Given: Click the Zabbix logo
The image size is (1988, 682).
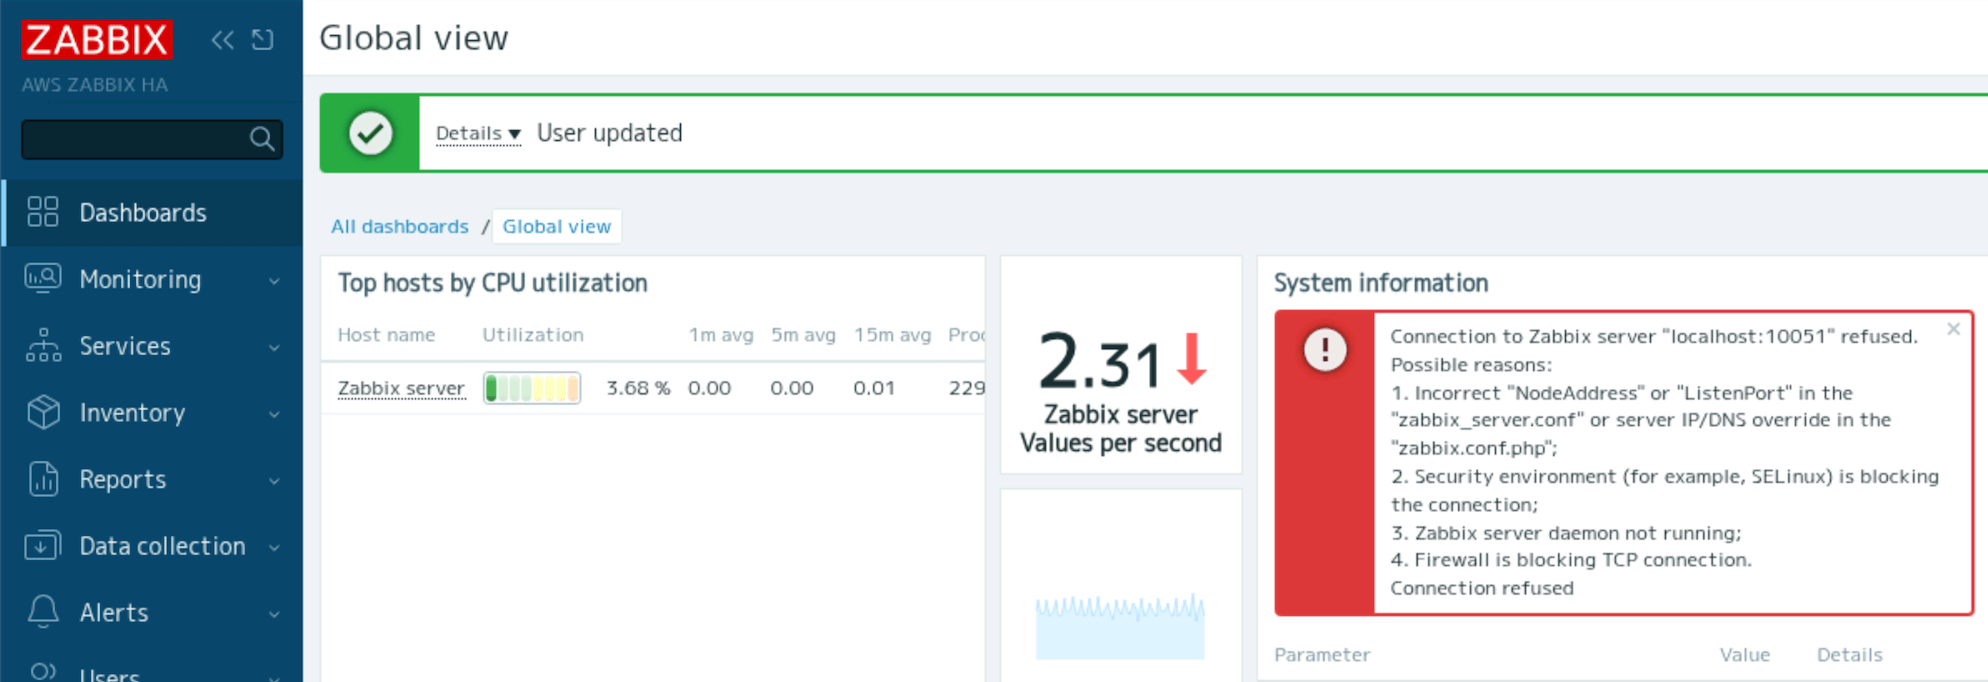Looking at the screenshot, I should (x=97, y=40).
